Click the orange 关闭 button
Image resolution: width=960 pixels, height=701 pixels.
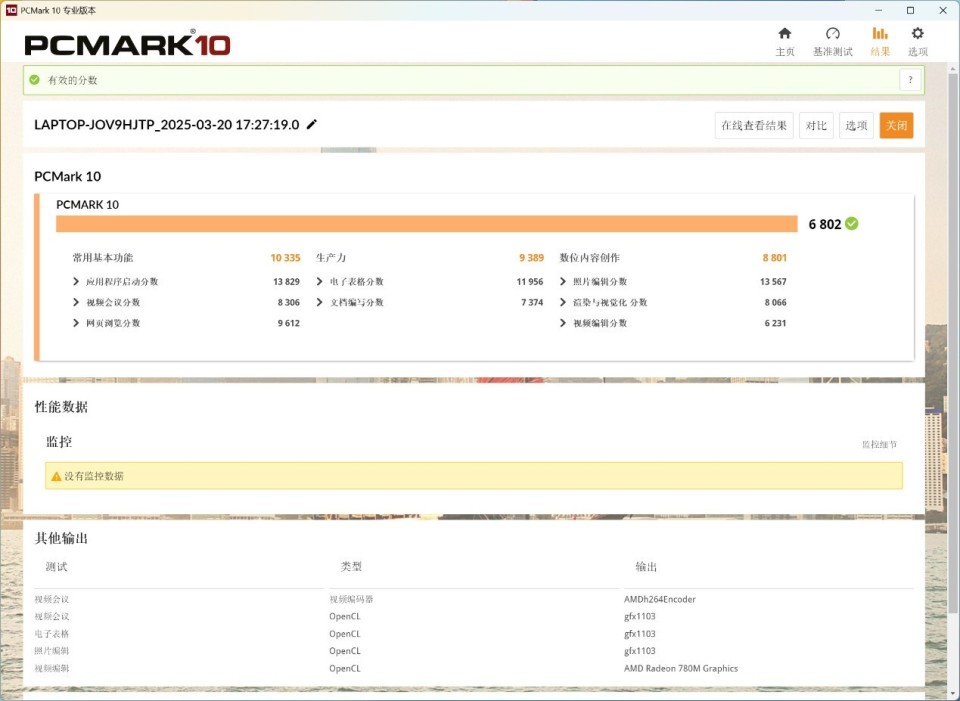[x=896, y=126]
